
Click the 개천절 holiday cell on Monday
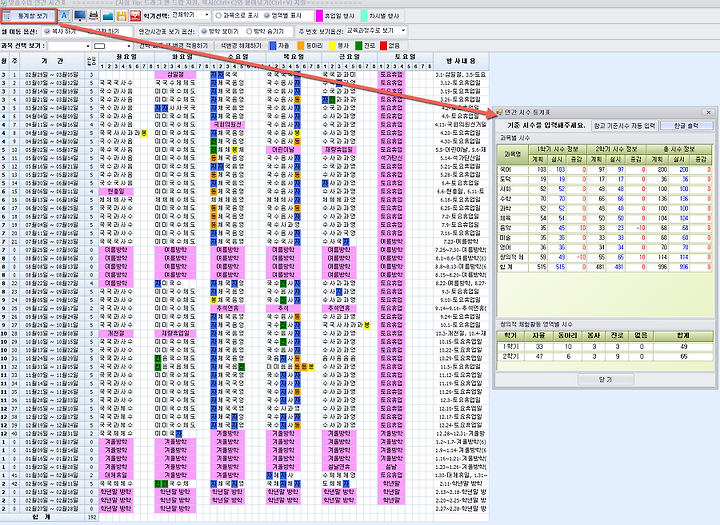pos(116,333)
